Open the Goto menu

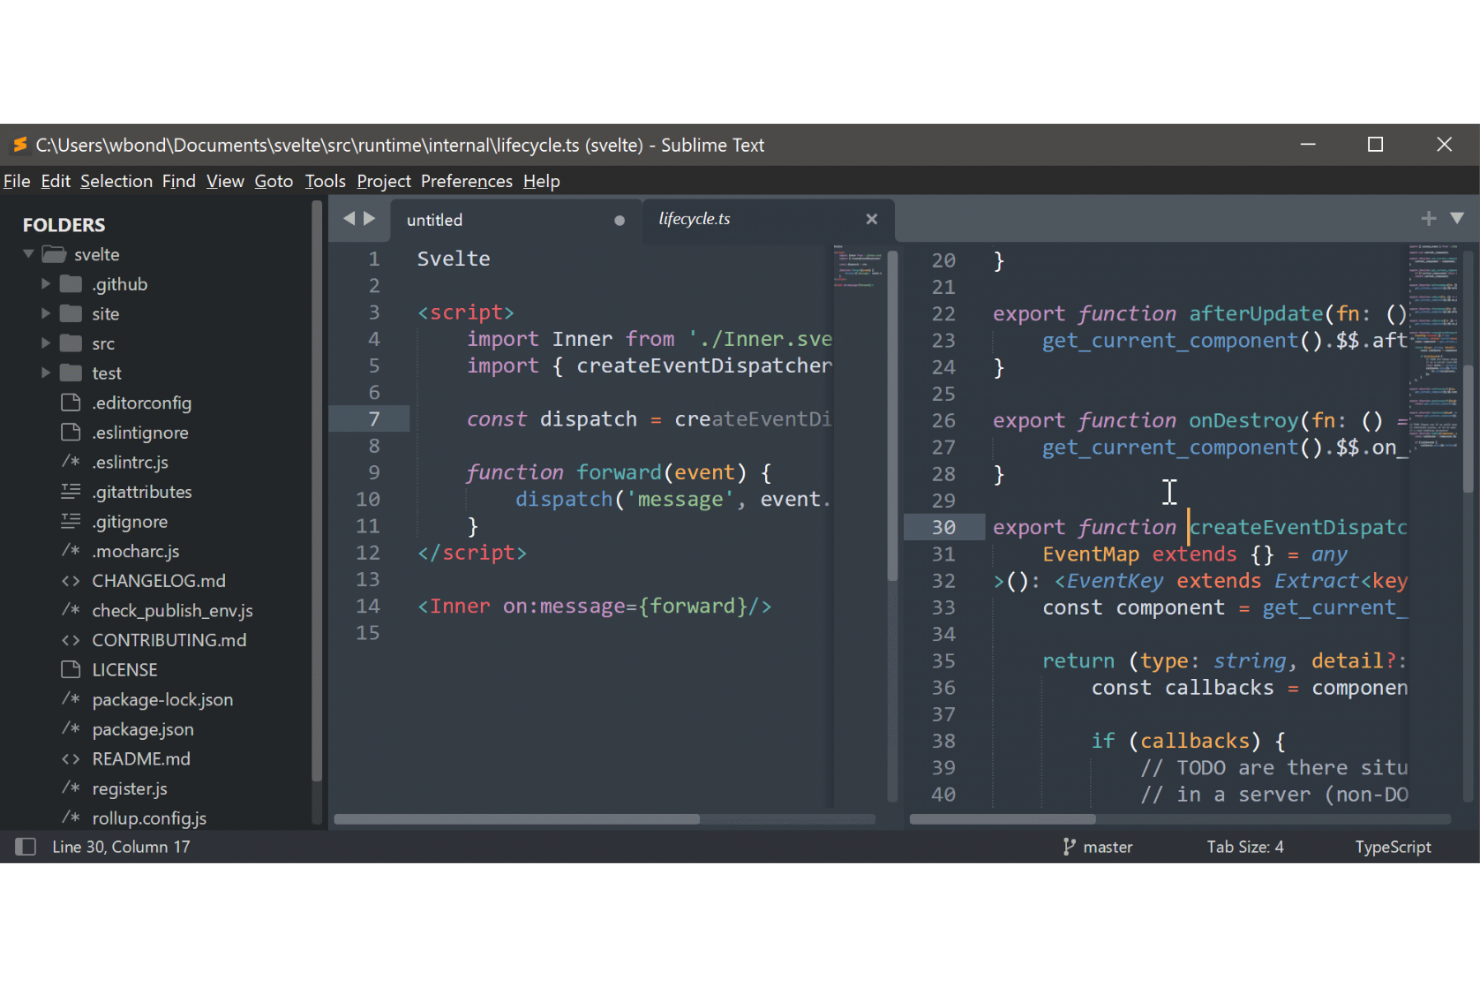tap(273, 181)
